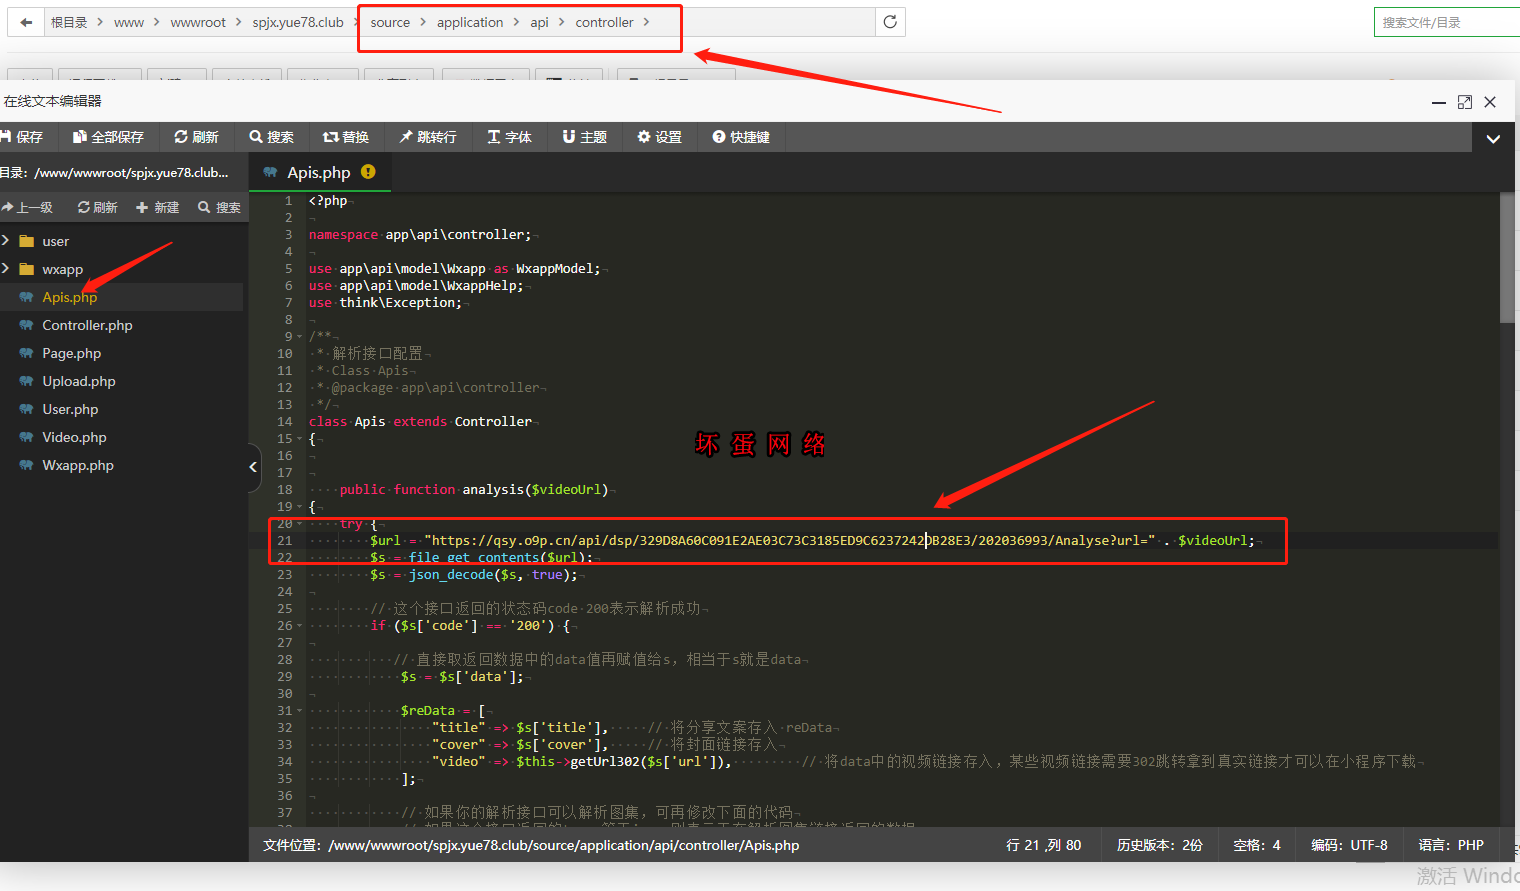
Task: Show the 快捷键 shortcuts help
Action: (x=741, y=137)
